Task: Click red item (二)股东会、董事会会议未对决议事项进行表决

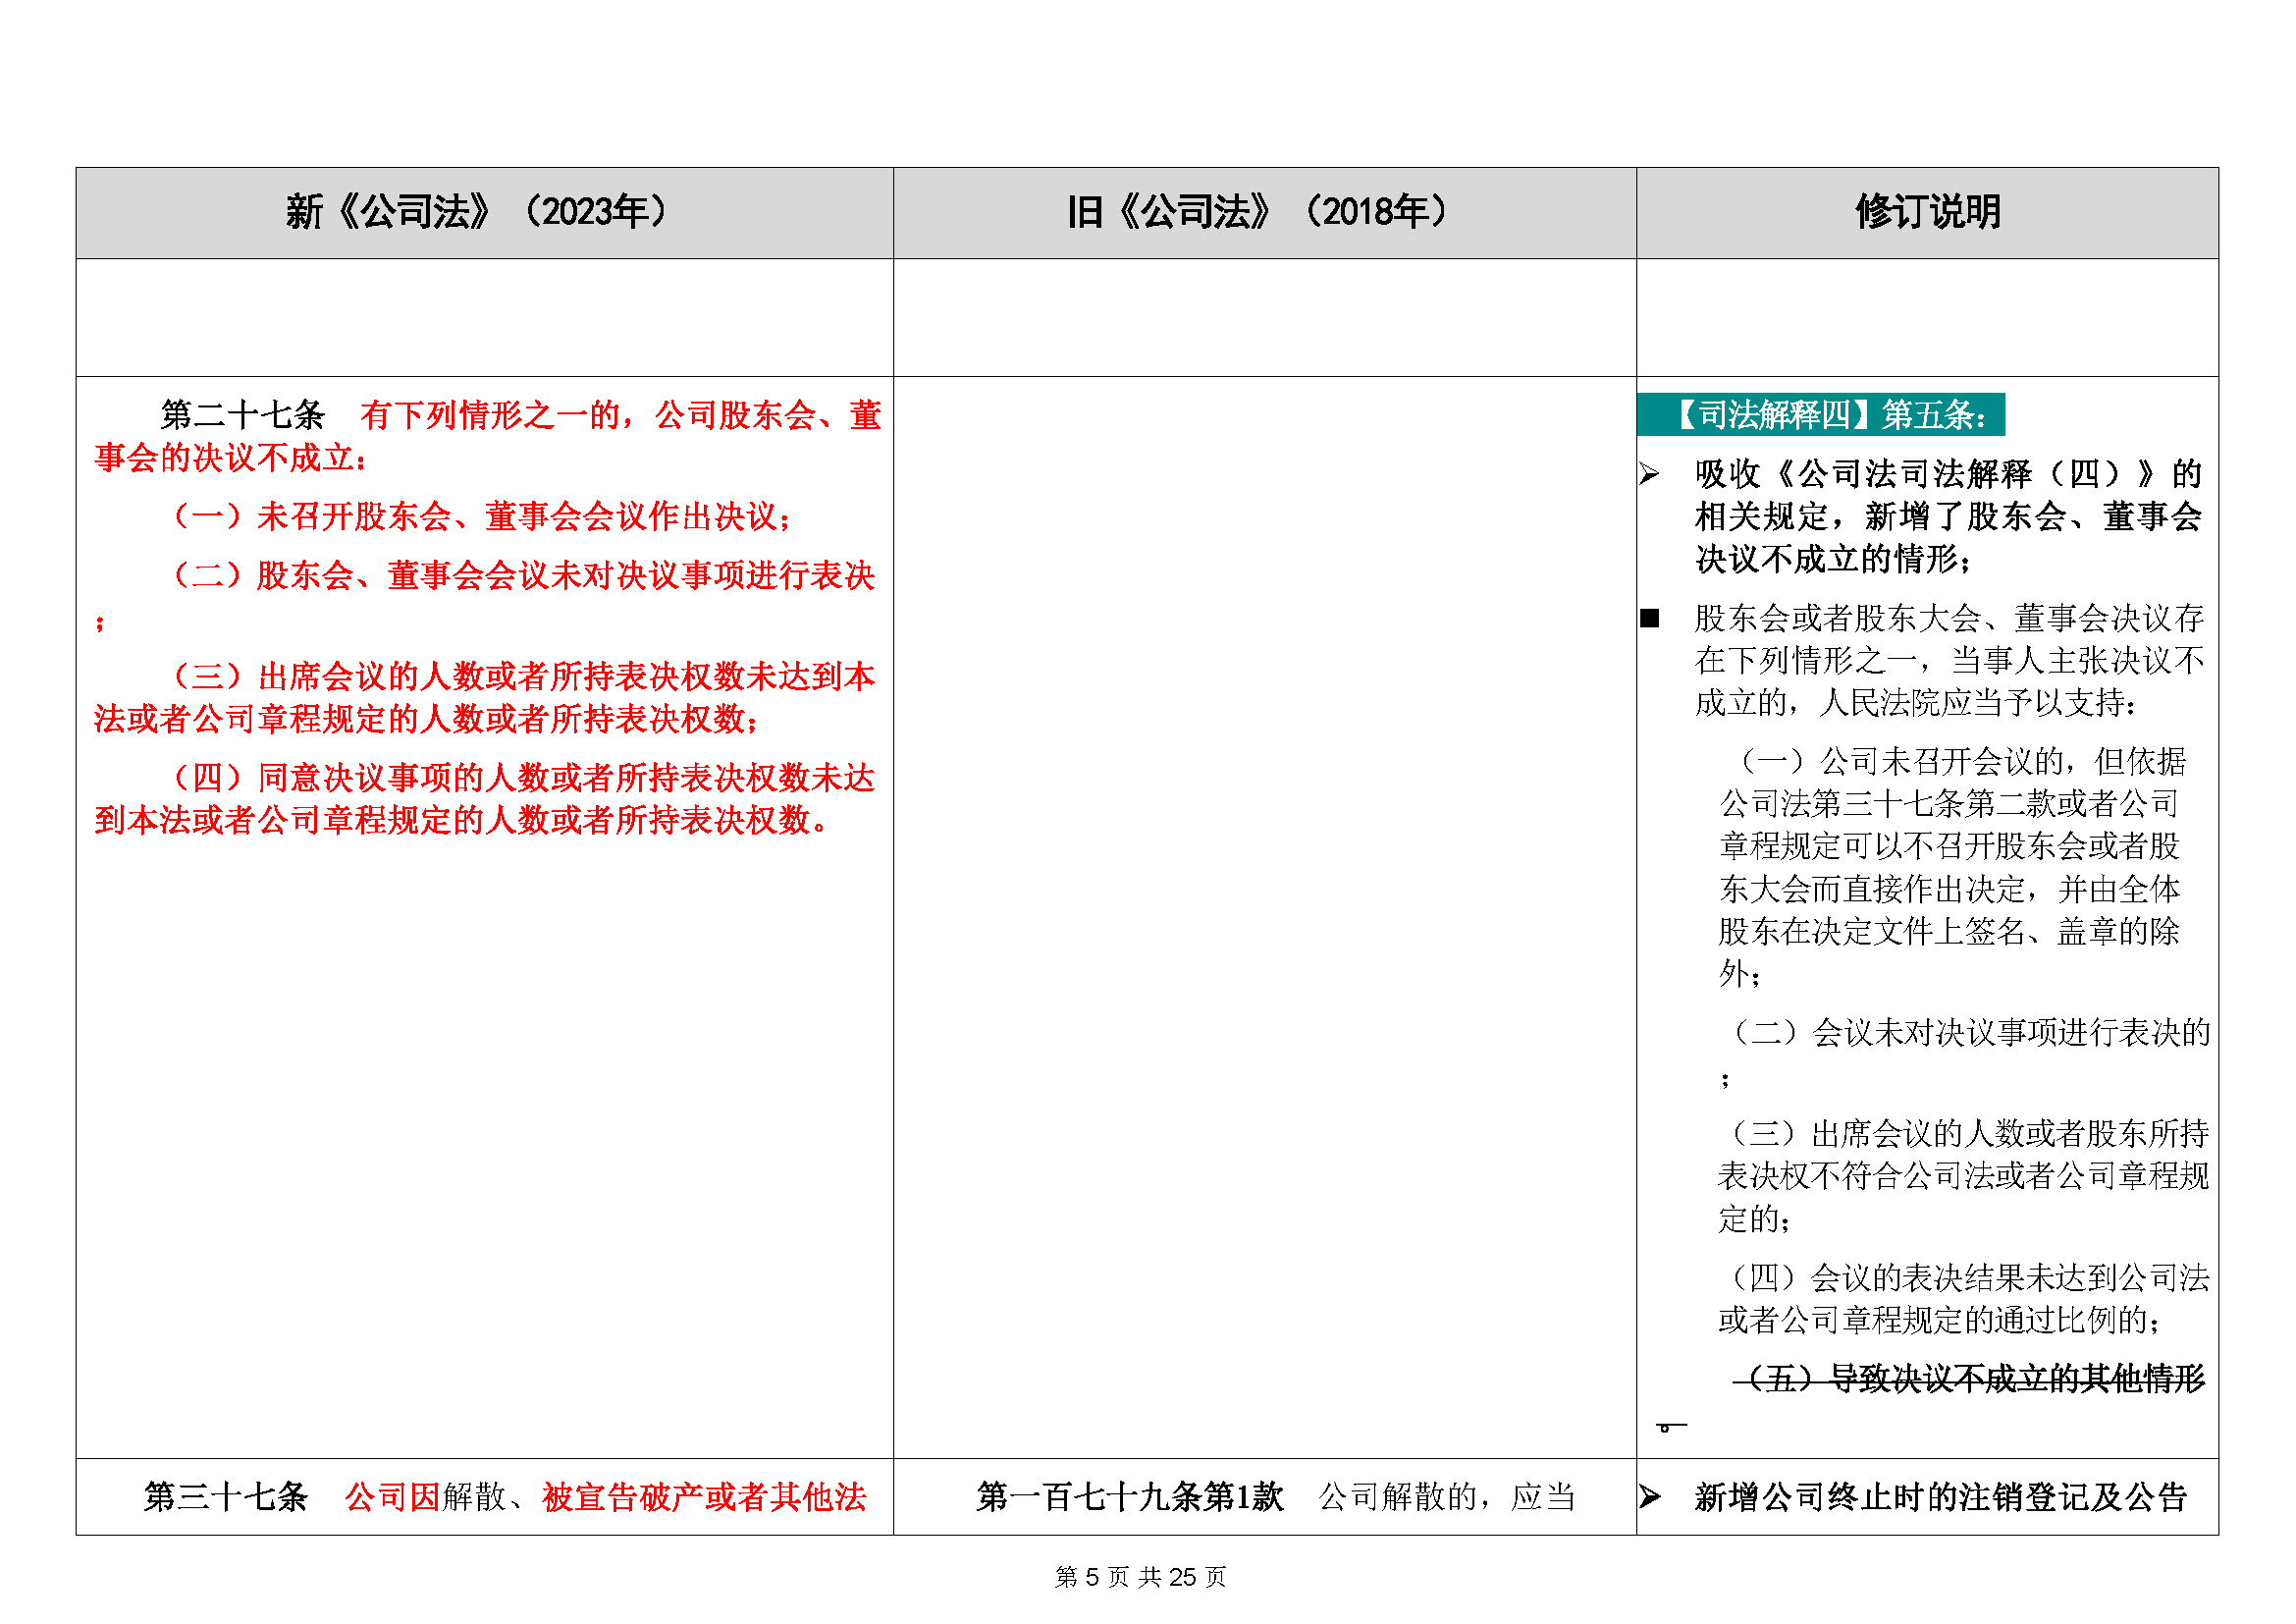Action: [522, 576]
